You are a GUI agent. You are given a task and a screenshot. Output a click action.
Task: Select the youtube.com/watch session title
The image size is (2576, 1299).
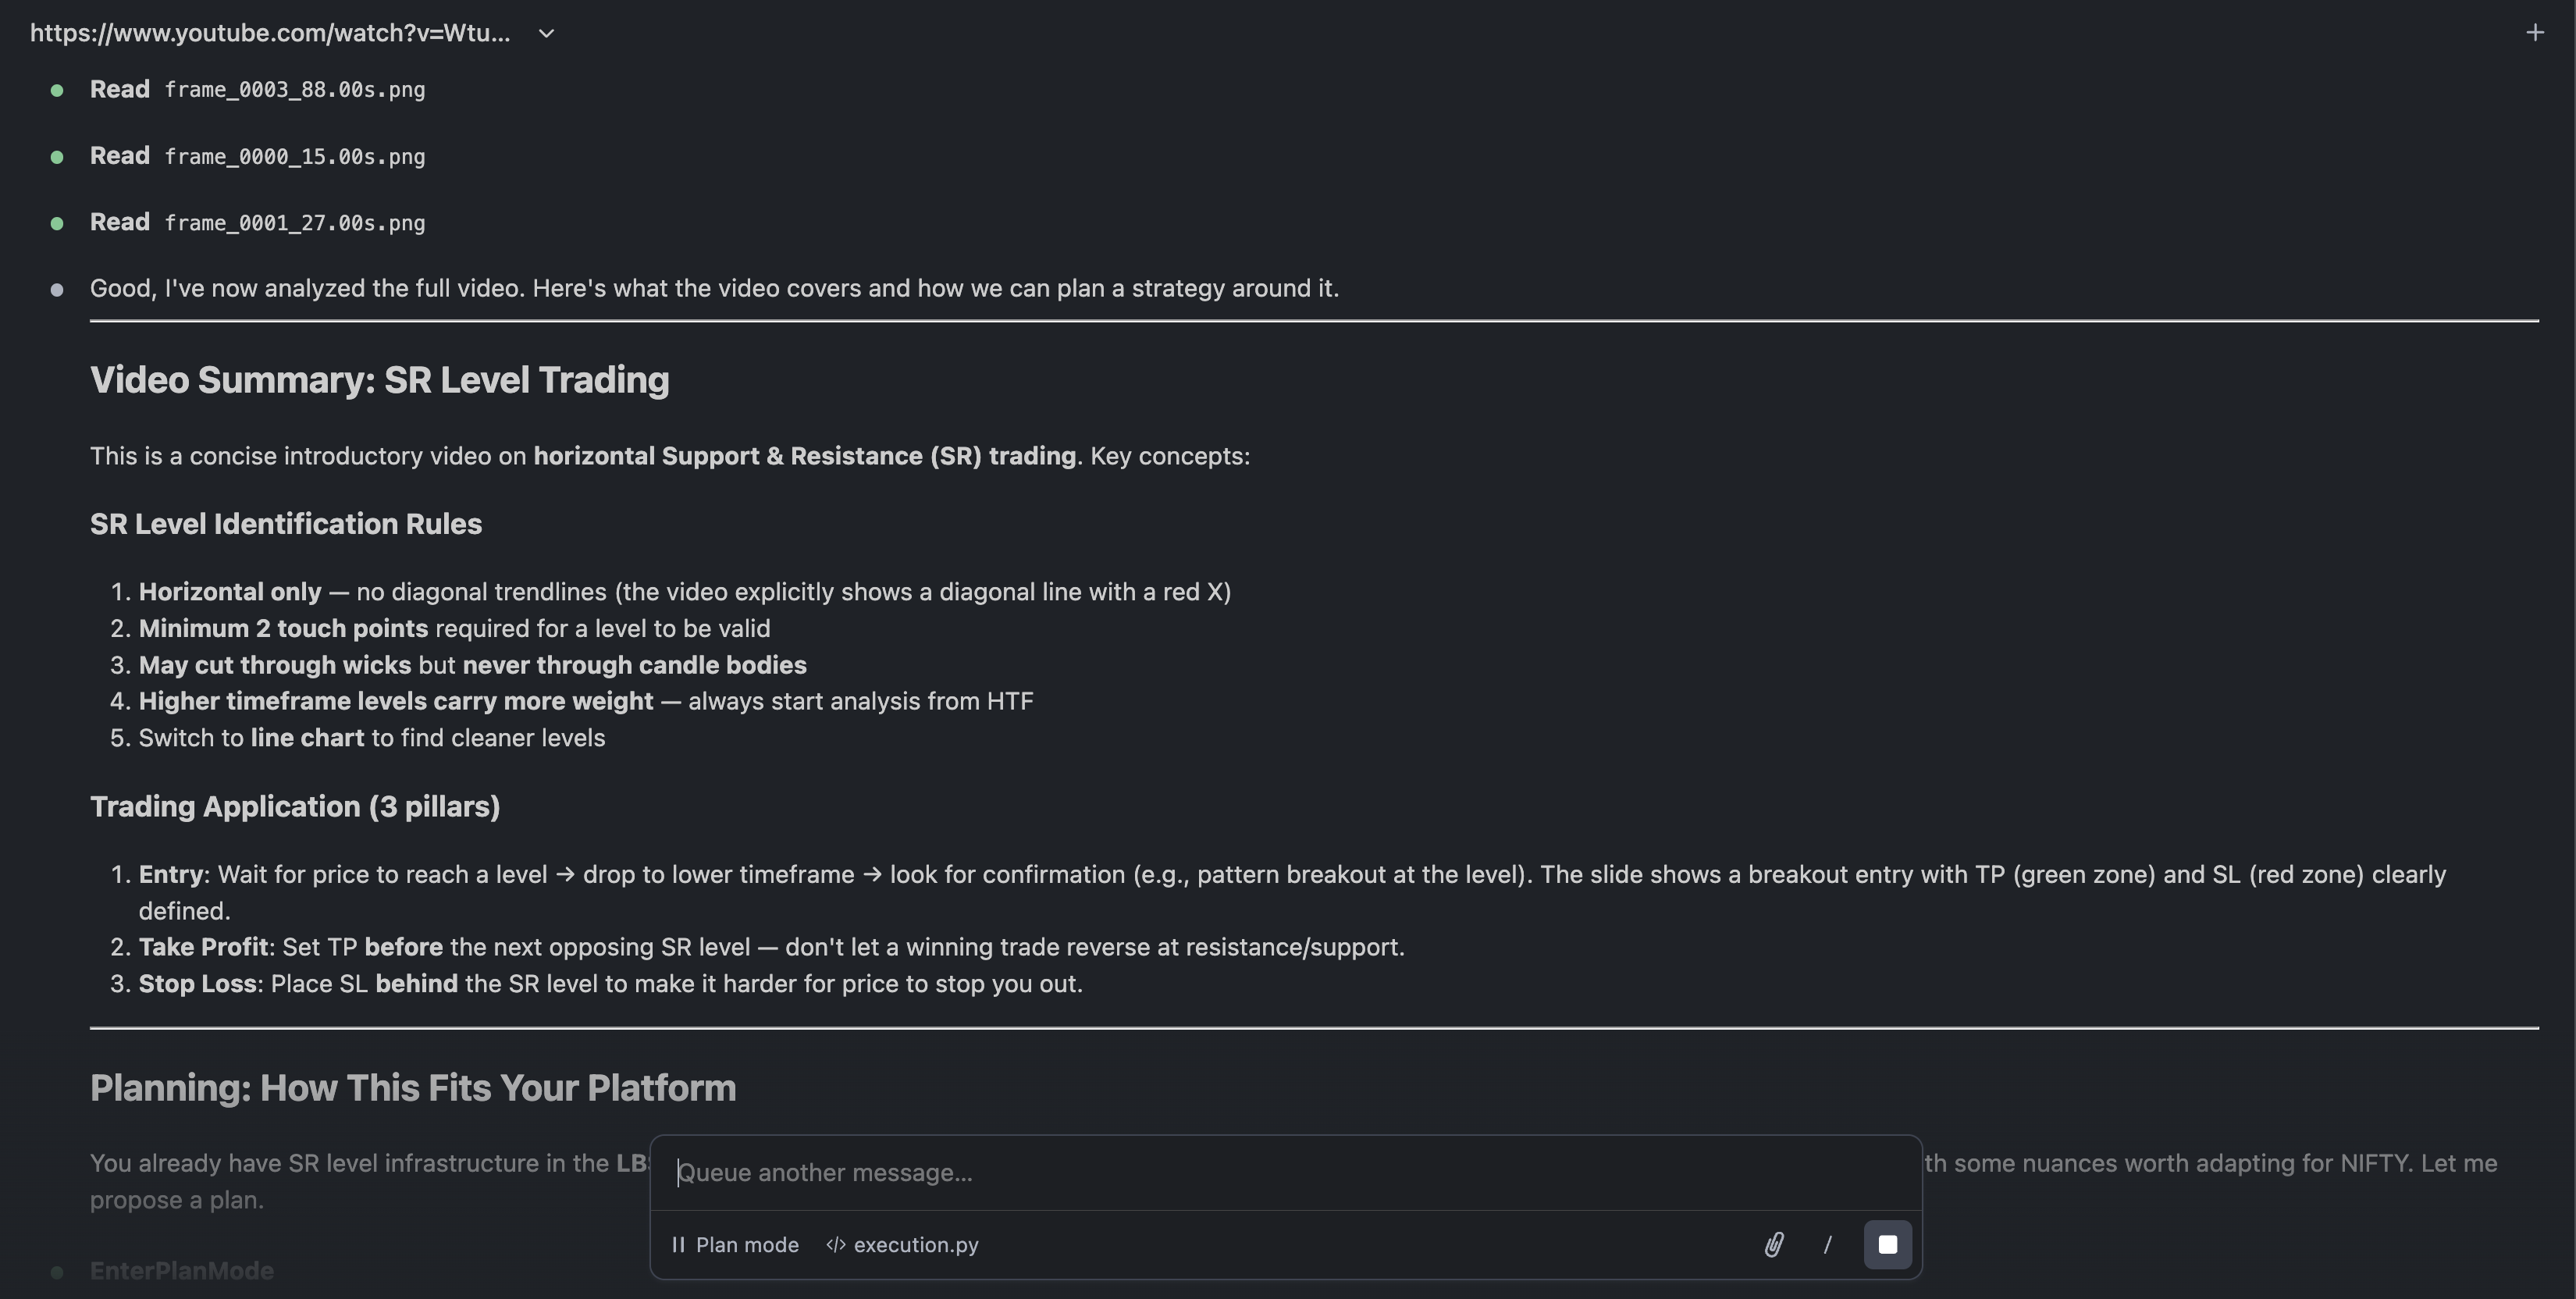(270, 33)
